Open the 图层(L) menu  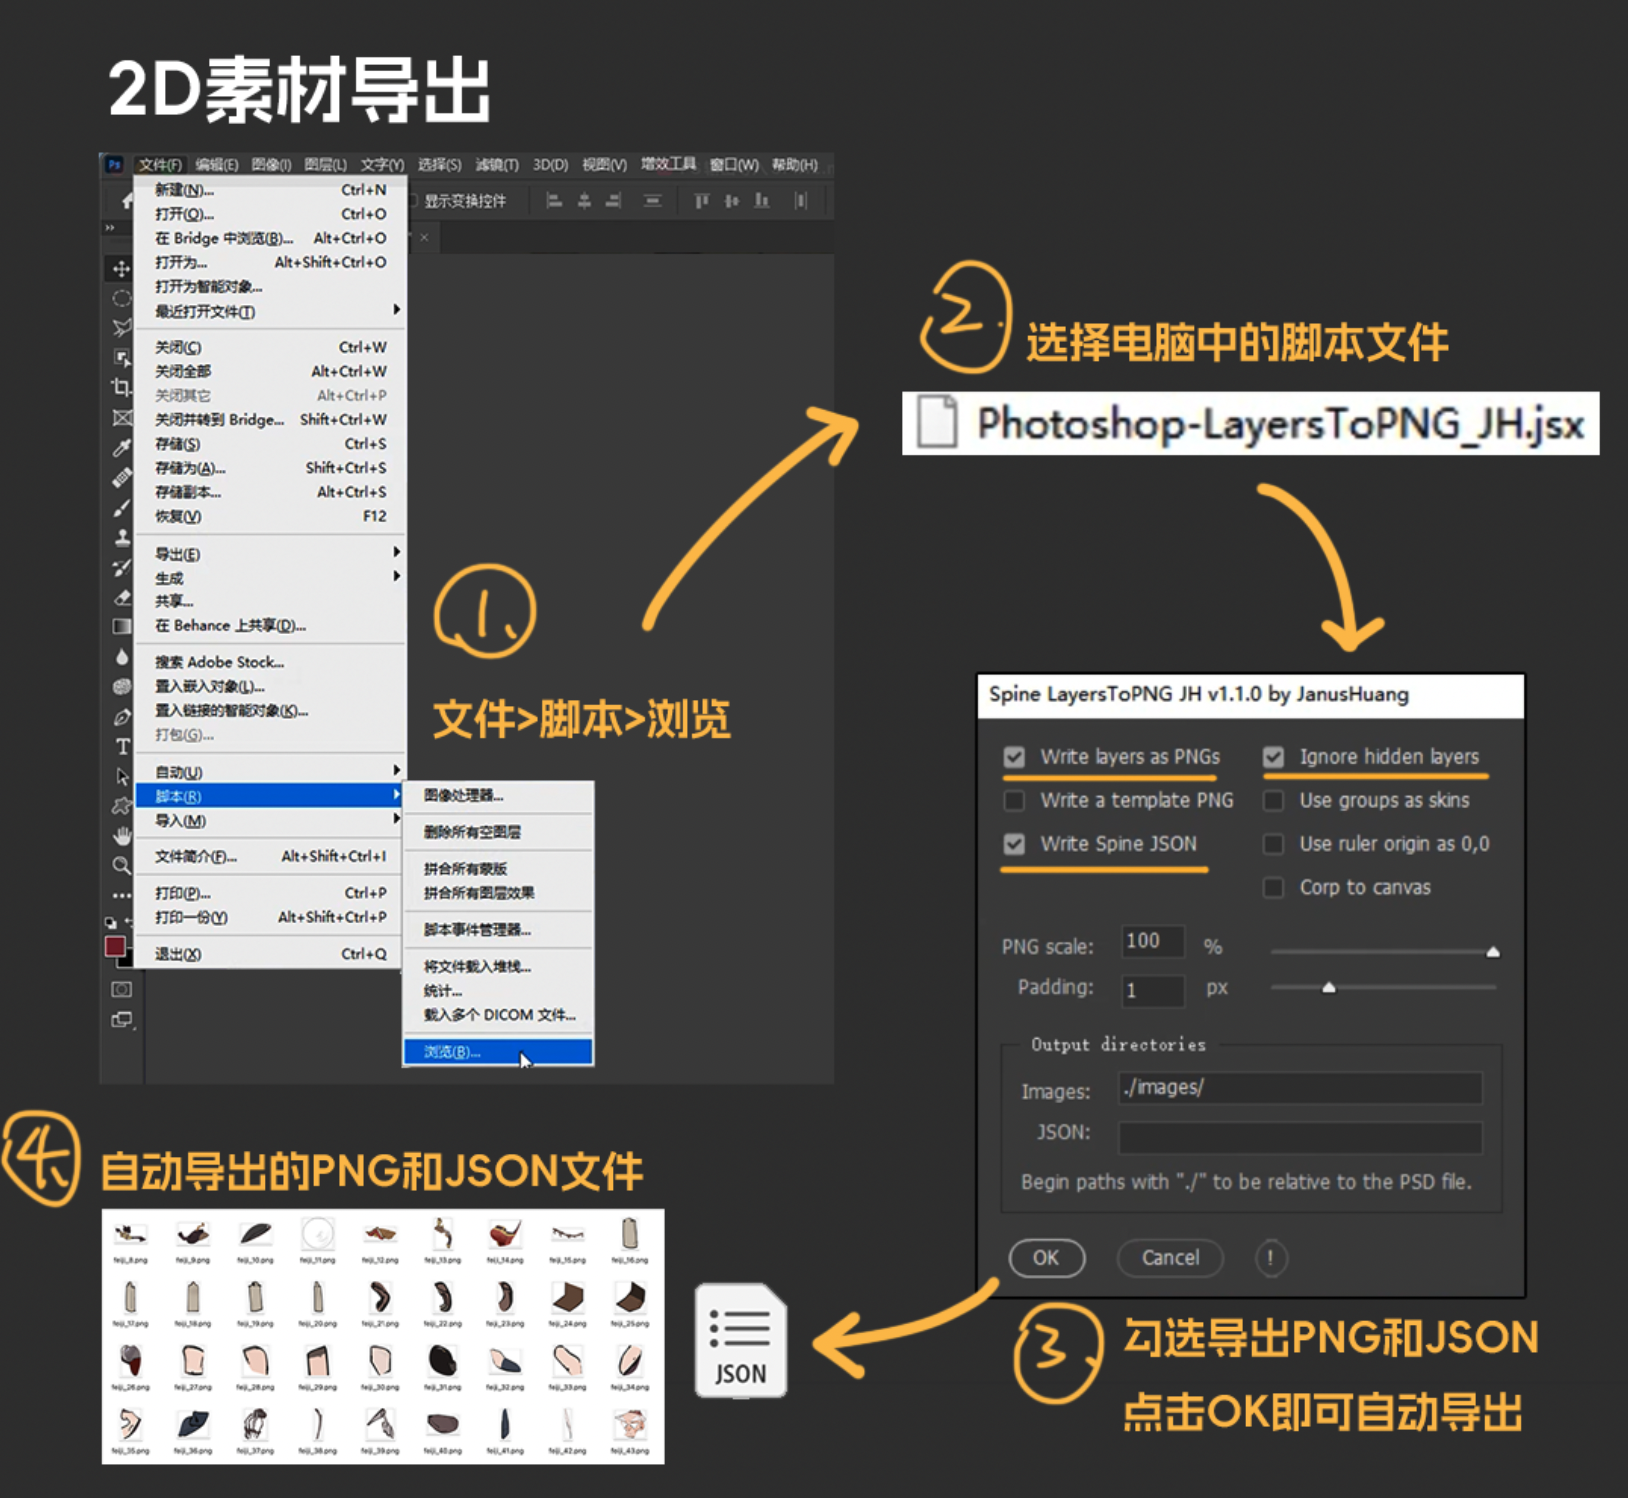325,165
